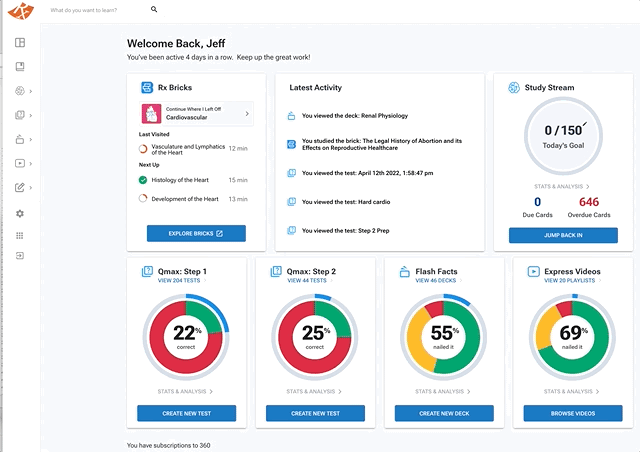The width and height of the screenshot is (640, 452).
Task: Click the 55% nailed it donut chart
Action: tap(444, 337)
